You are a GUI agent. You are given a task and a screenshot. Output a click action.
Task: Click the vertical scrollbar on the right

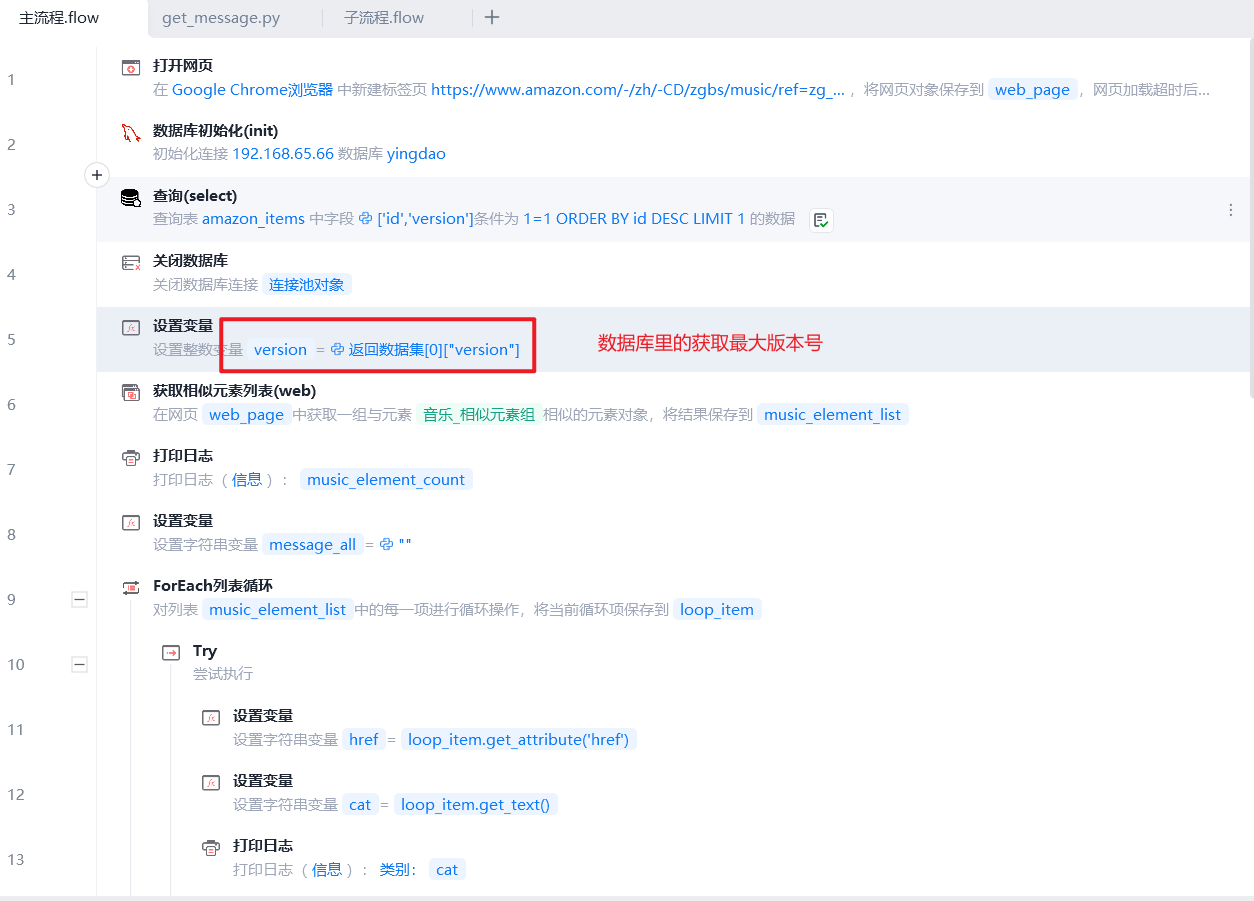(x=1249, y=220)
